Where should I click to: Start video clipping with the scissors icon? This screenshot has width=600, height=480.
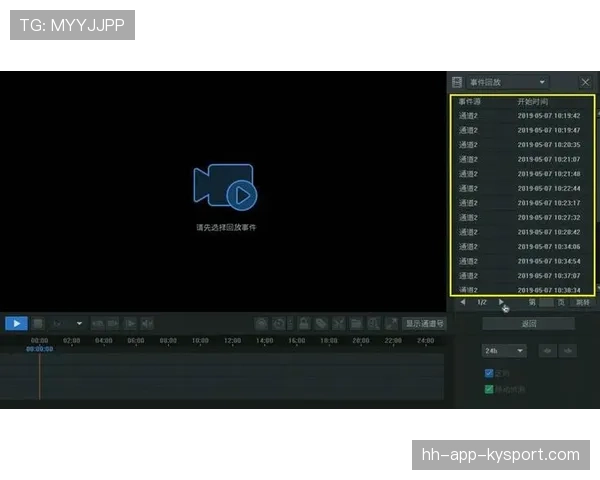(339, 324)
